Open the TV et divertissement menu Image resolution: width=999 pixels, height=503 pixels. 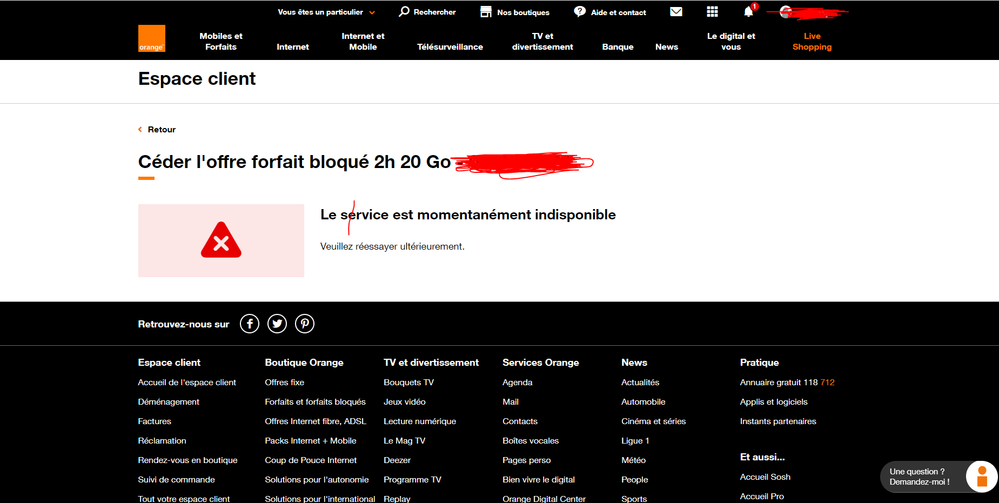[542, 41]
